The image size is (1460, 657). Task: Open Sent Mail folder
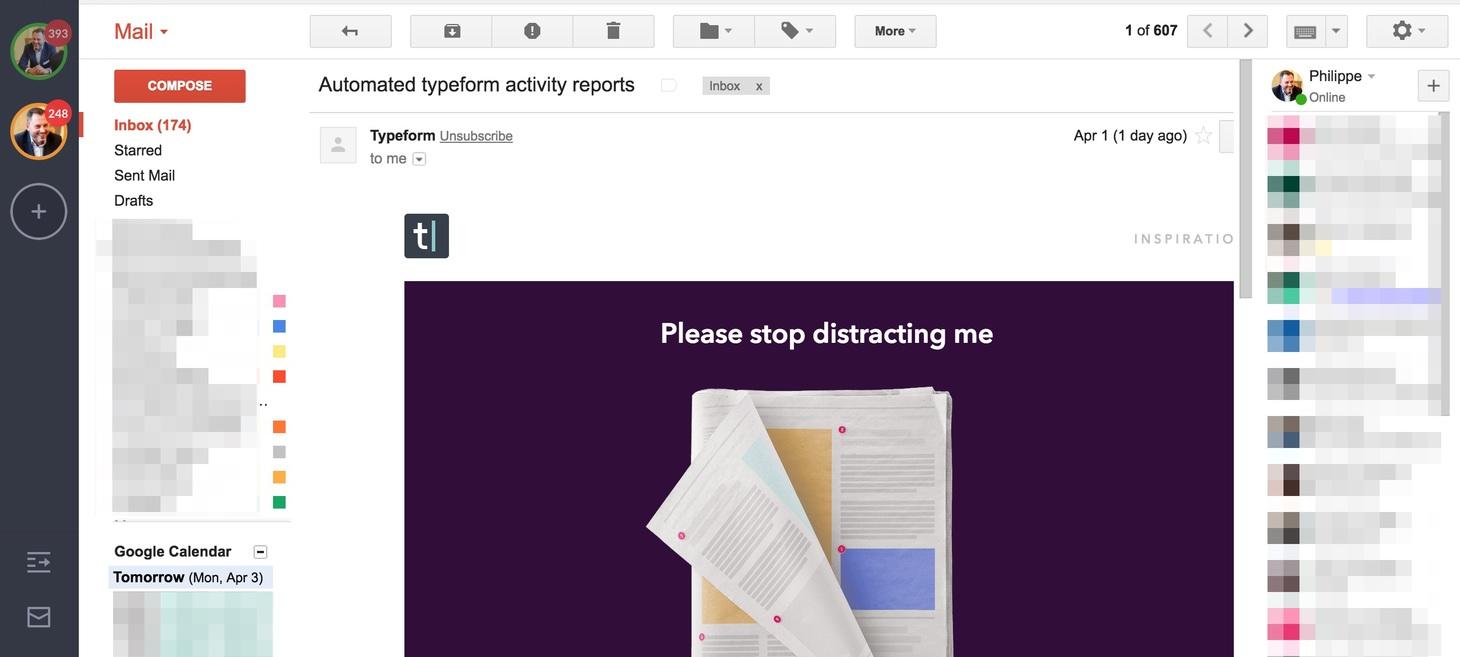point(144,175)
